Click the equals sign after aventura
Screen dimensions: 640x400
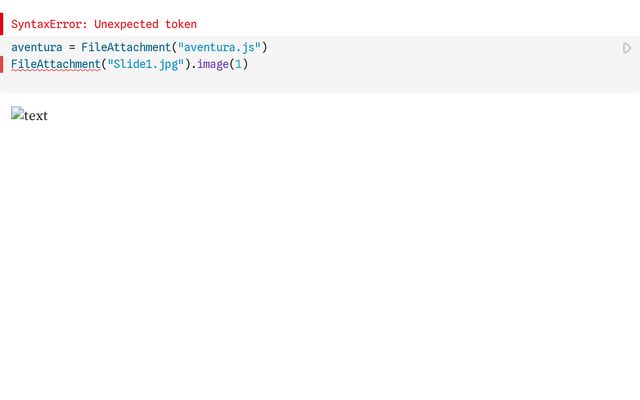pyautogui.click(x=72, y=48)
